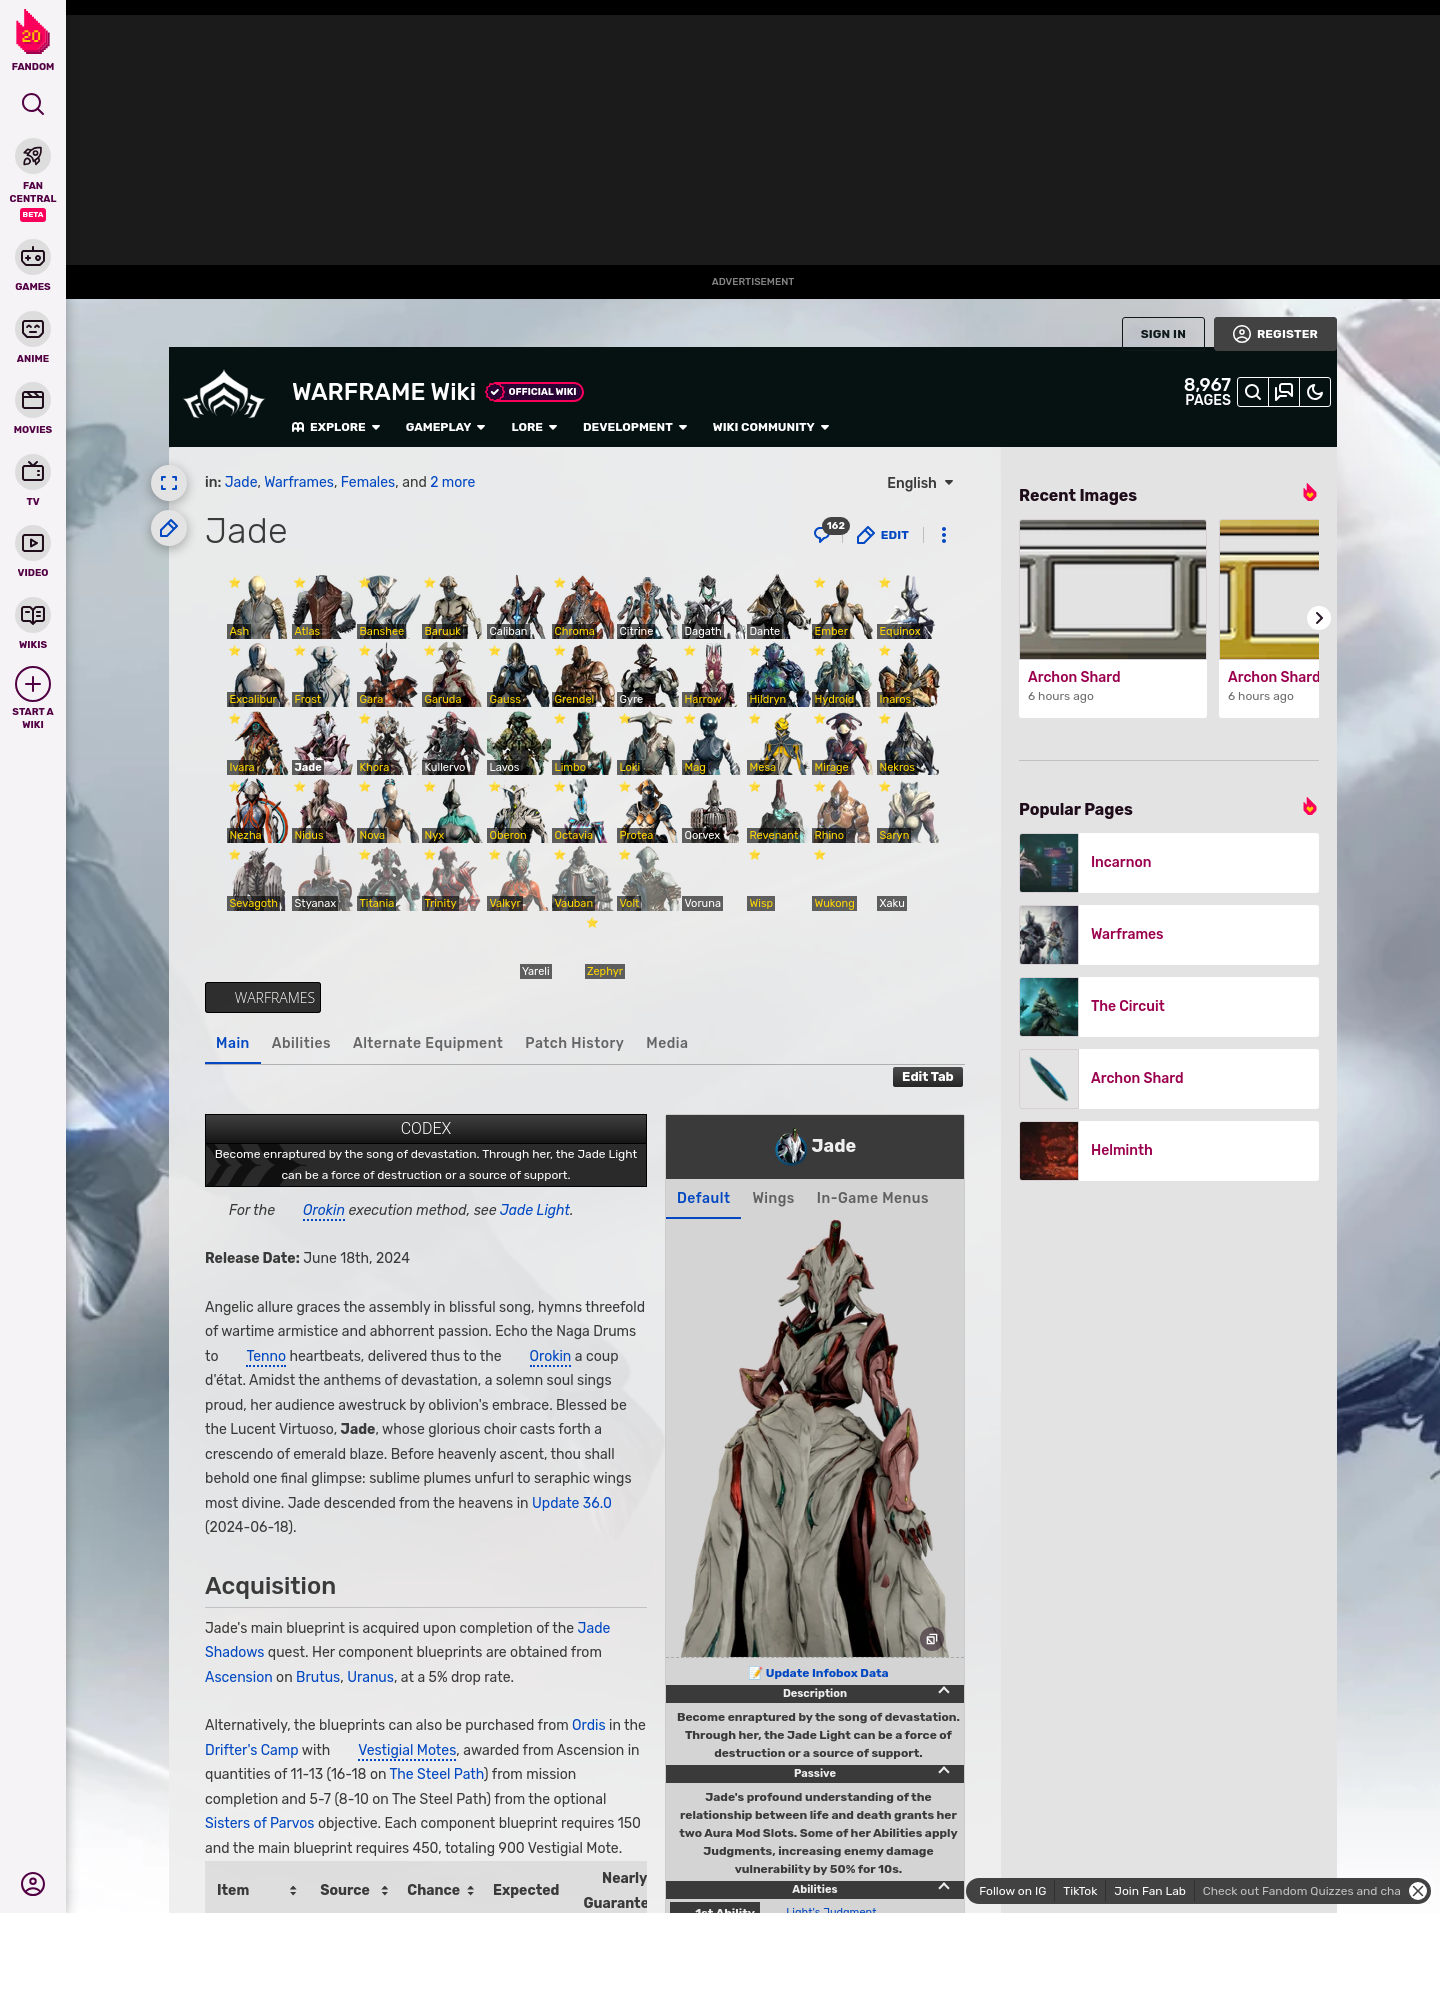The image size is (1440, 2000).
Task: Open the Wiki Community dropdown menu
Action: [x=771, y=427]
